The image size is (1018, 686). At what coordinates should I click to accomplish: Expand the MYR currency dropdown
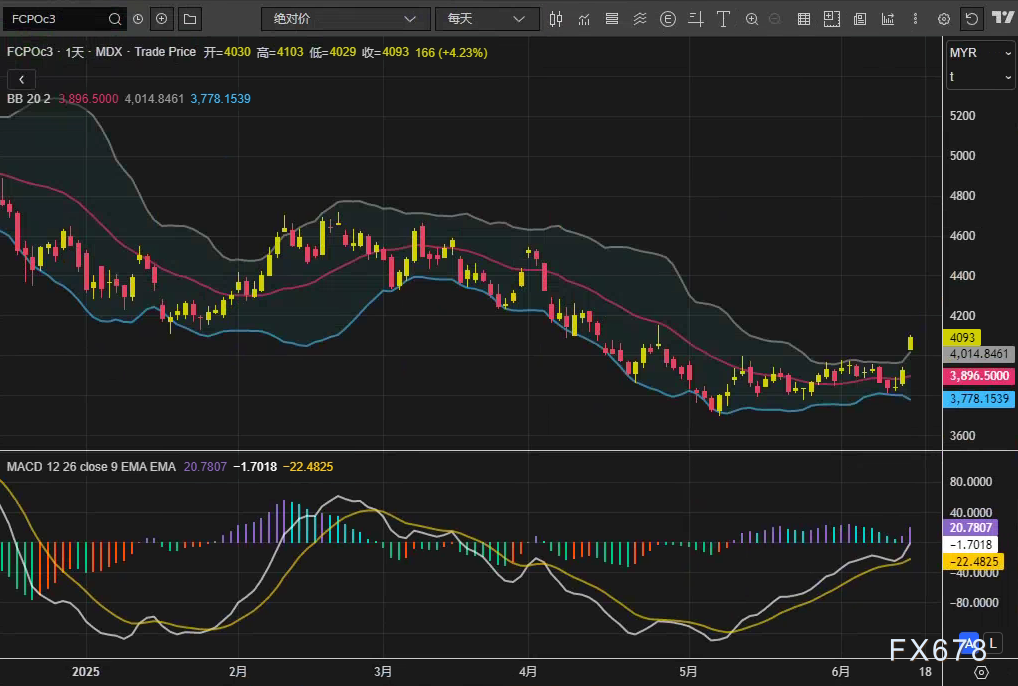click(x=980, y=52)
